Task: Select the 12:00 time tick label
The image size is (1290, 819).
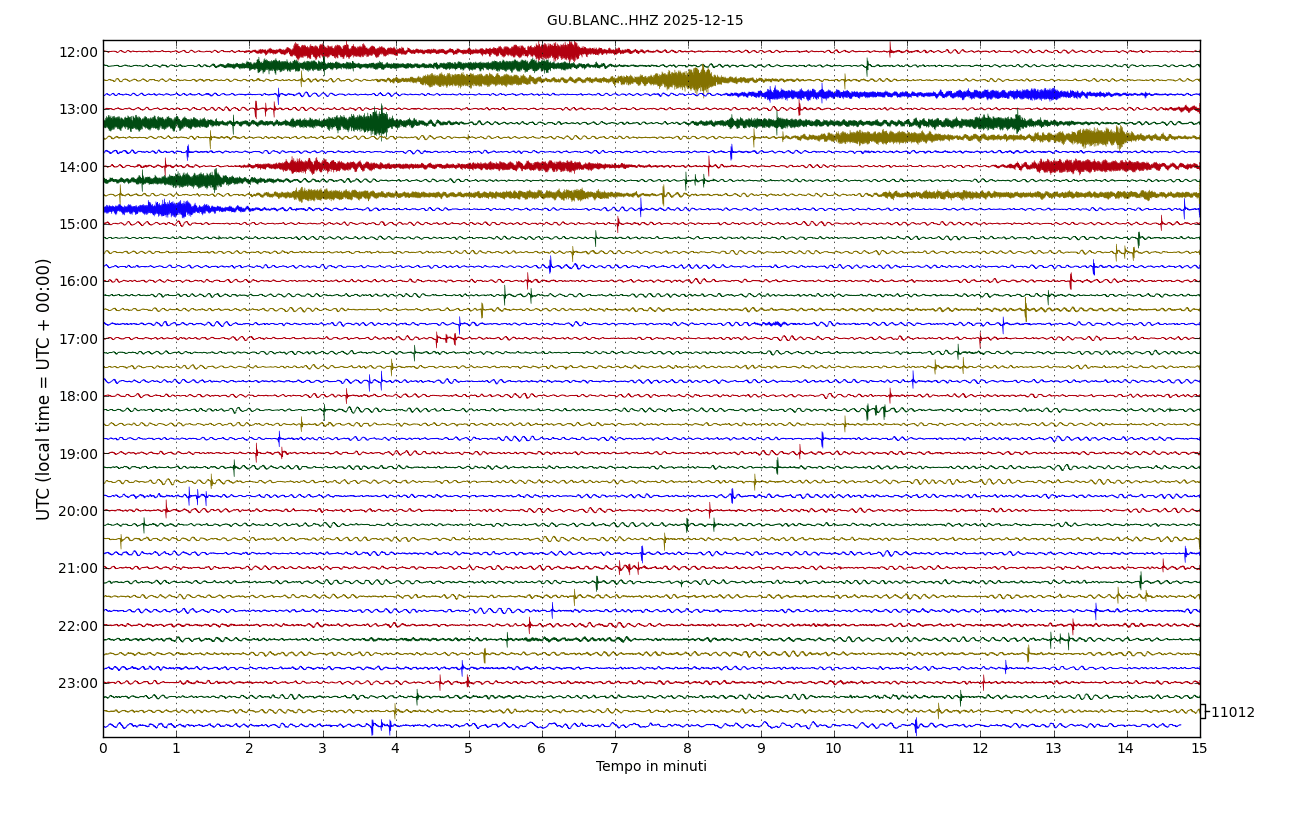Action: pos(78,52)
